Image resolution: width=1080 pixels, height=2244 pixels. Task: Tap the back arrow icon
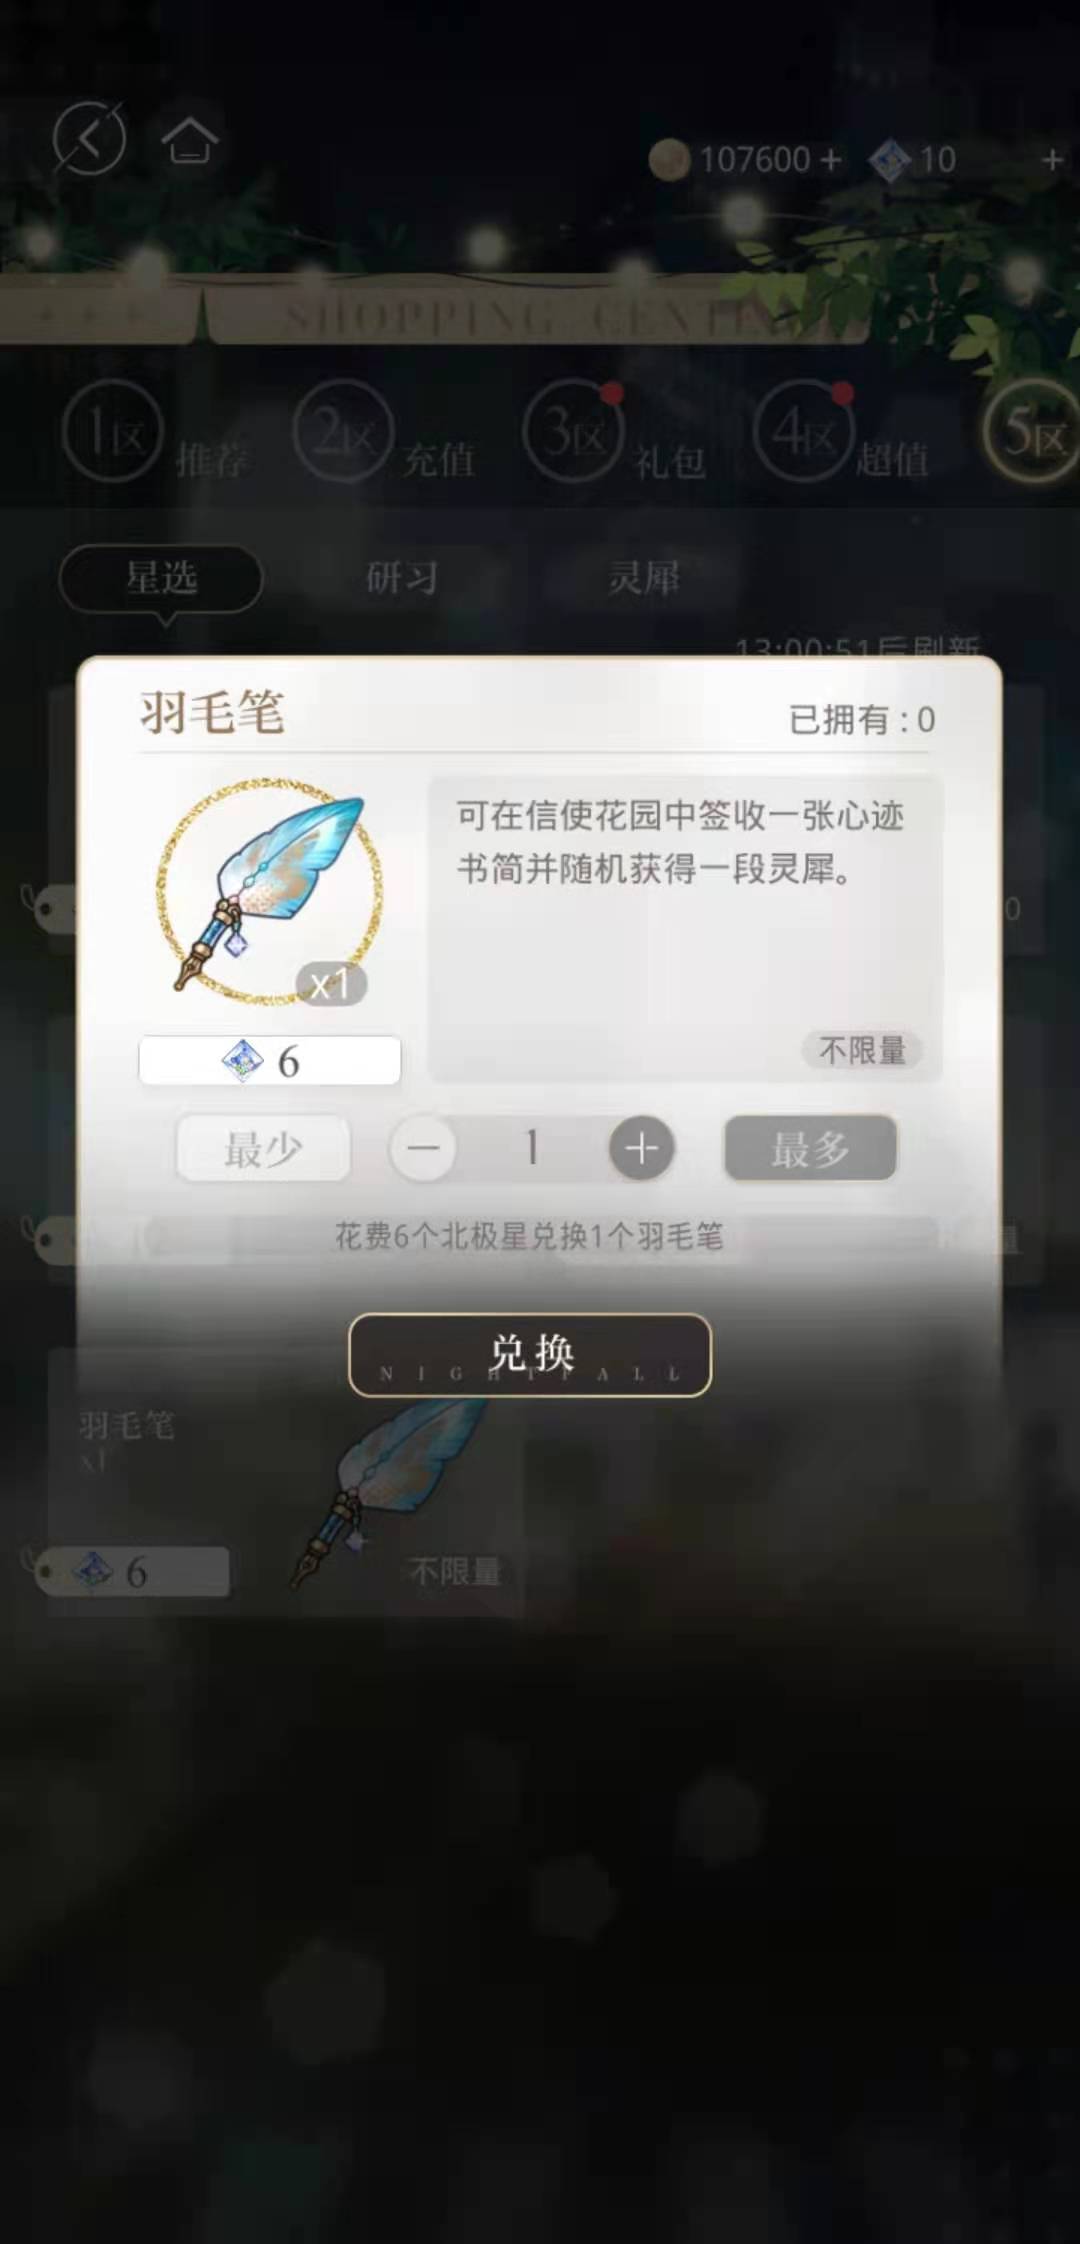click(89, 138)
